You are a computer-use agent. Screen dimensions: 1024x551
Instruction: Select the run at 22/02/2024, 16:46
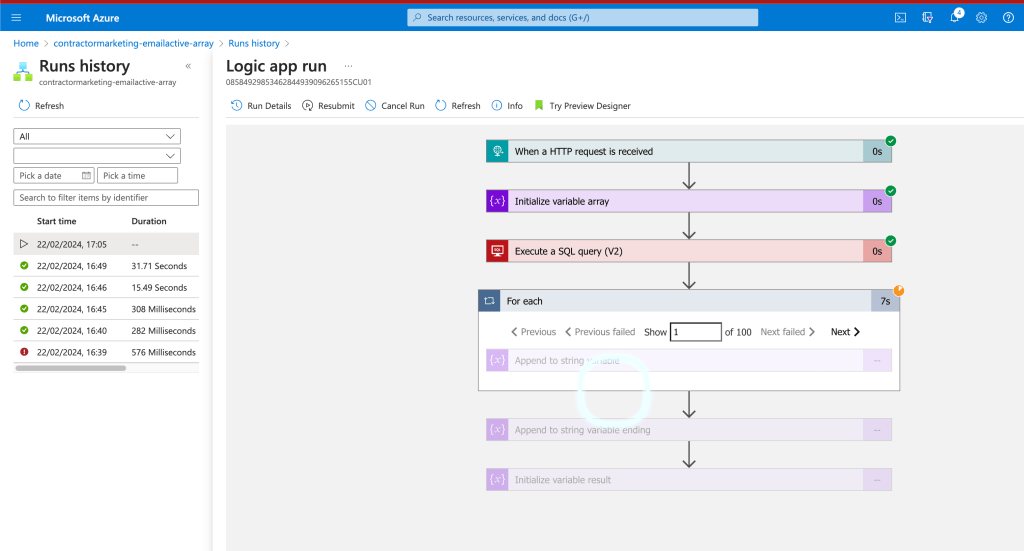click(106, 287)
